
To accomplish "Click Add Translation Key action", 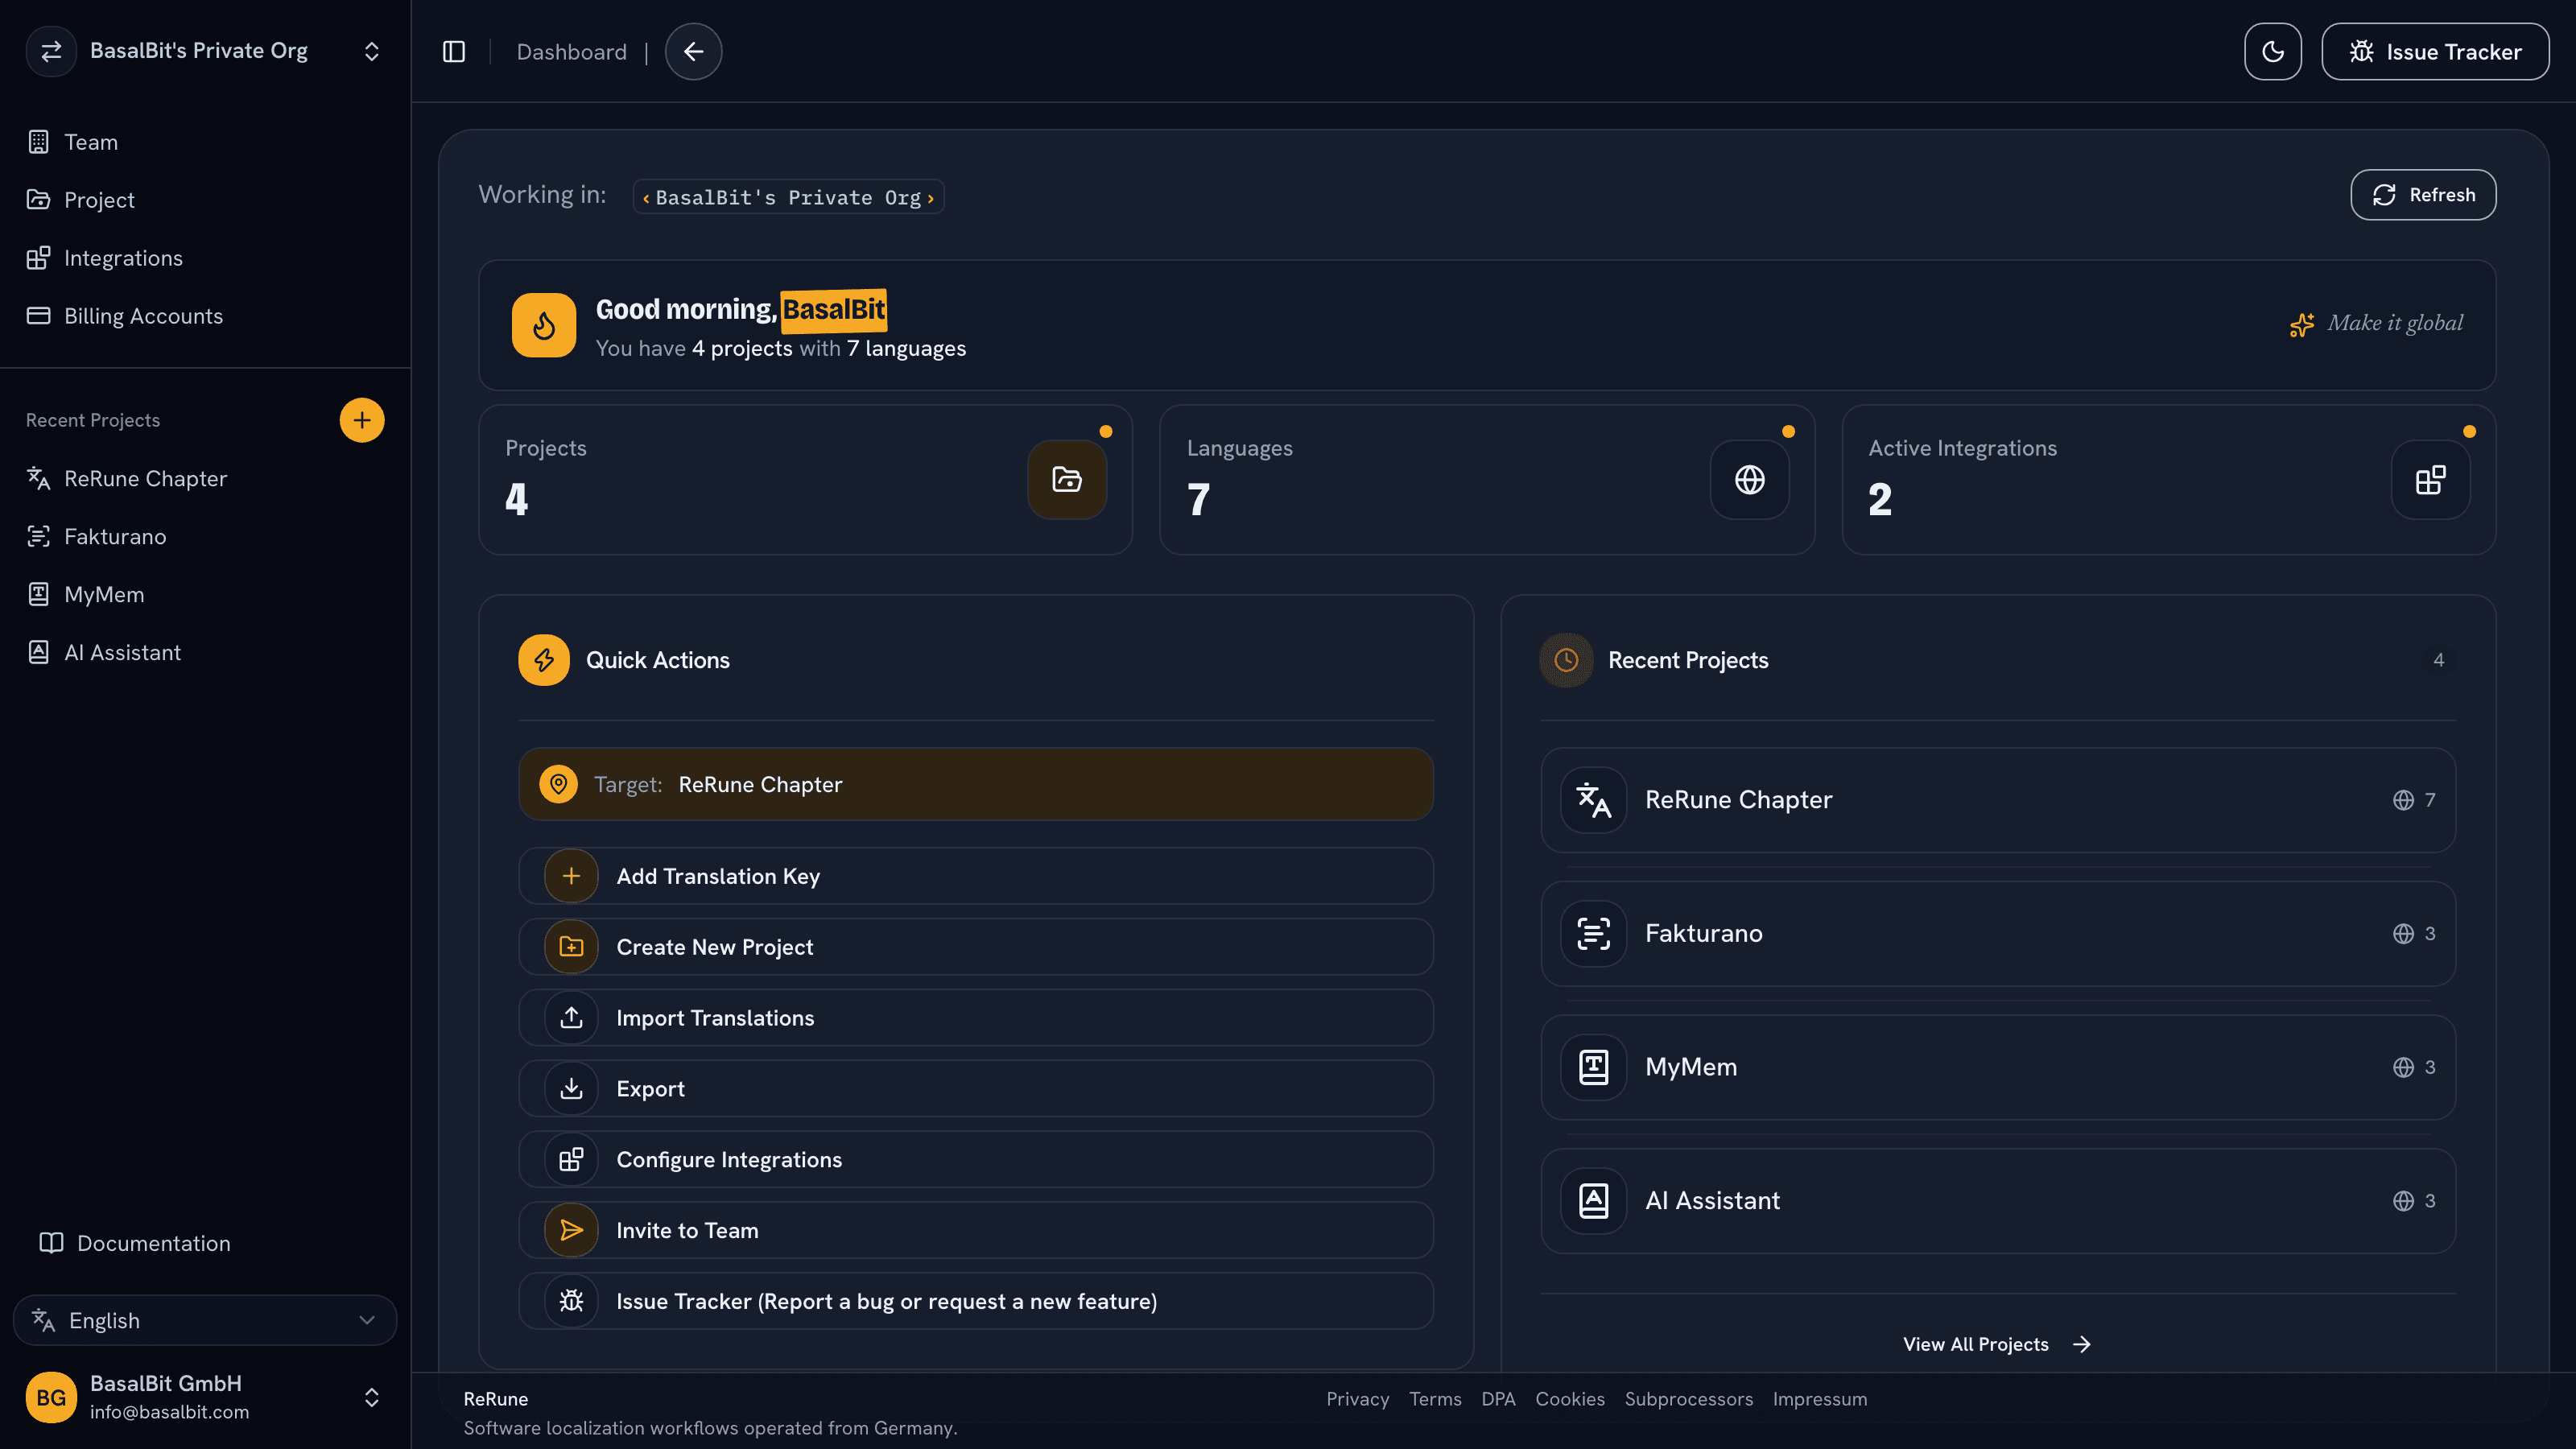I will pos(976,876).
